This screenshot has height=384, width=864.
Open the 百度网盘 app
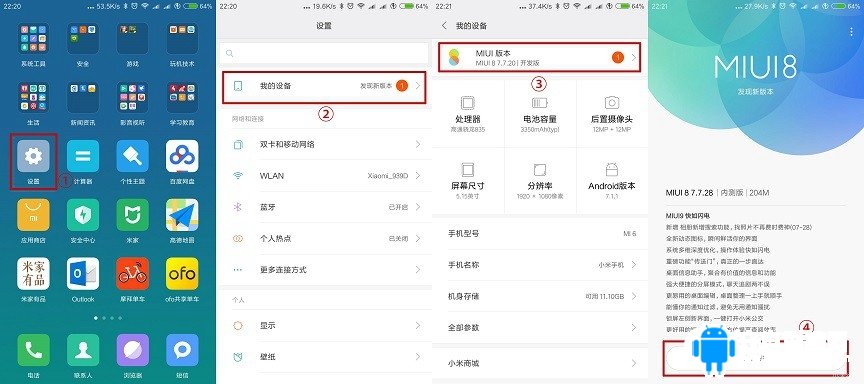click(x=182, y=156)
